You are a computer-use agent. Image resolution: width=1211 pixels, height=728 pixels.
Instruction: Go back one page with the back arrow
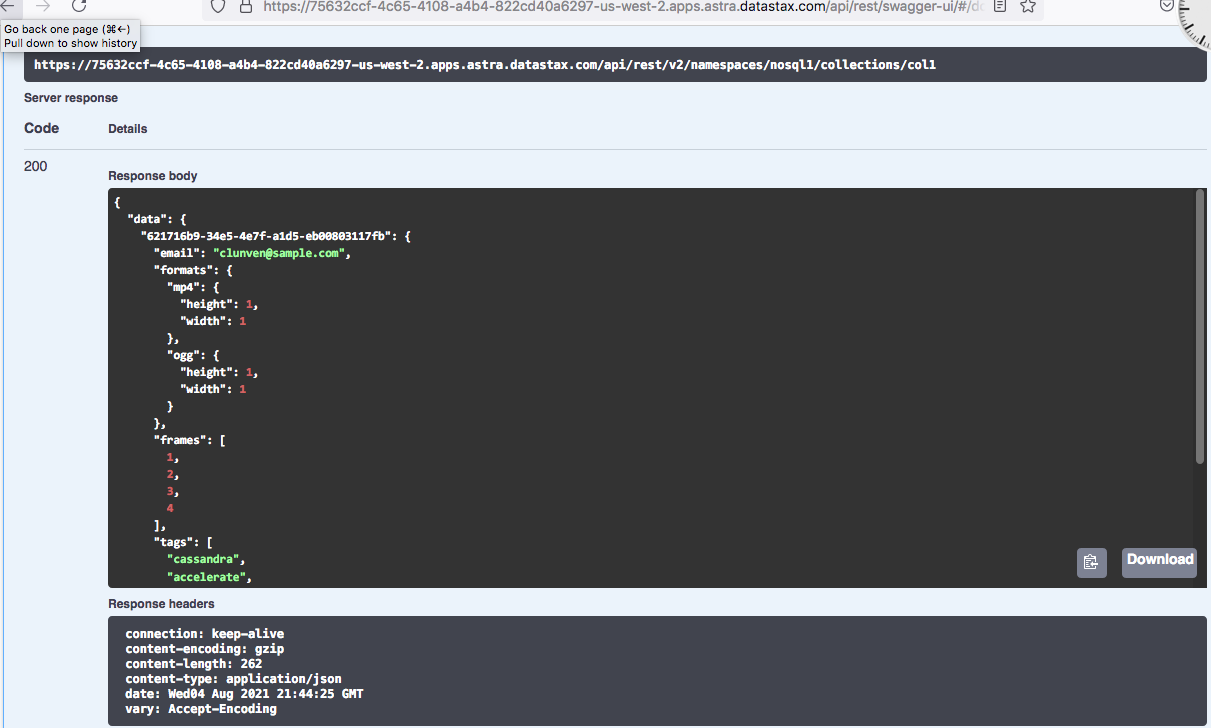point(11,6)
